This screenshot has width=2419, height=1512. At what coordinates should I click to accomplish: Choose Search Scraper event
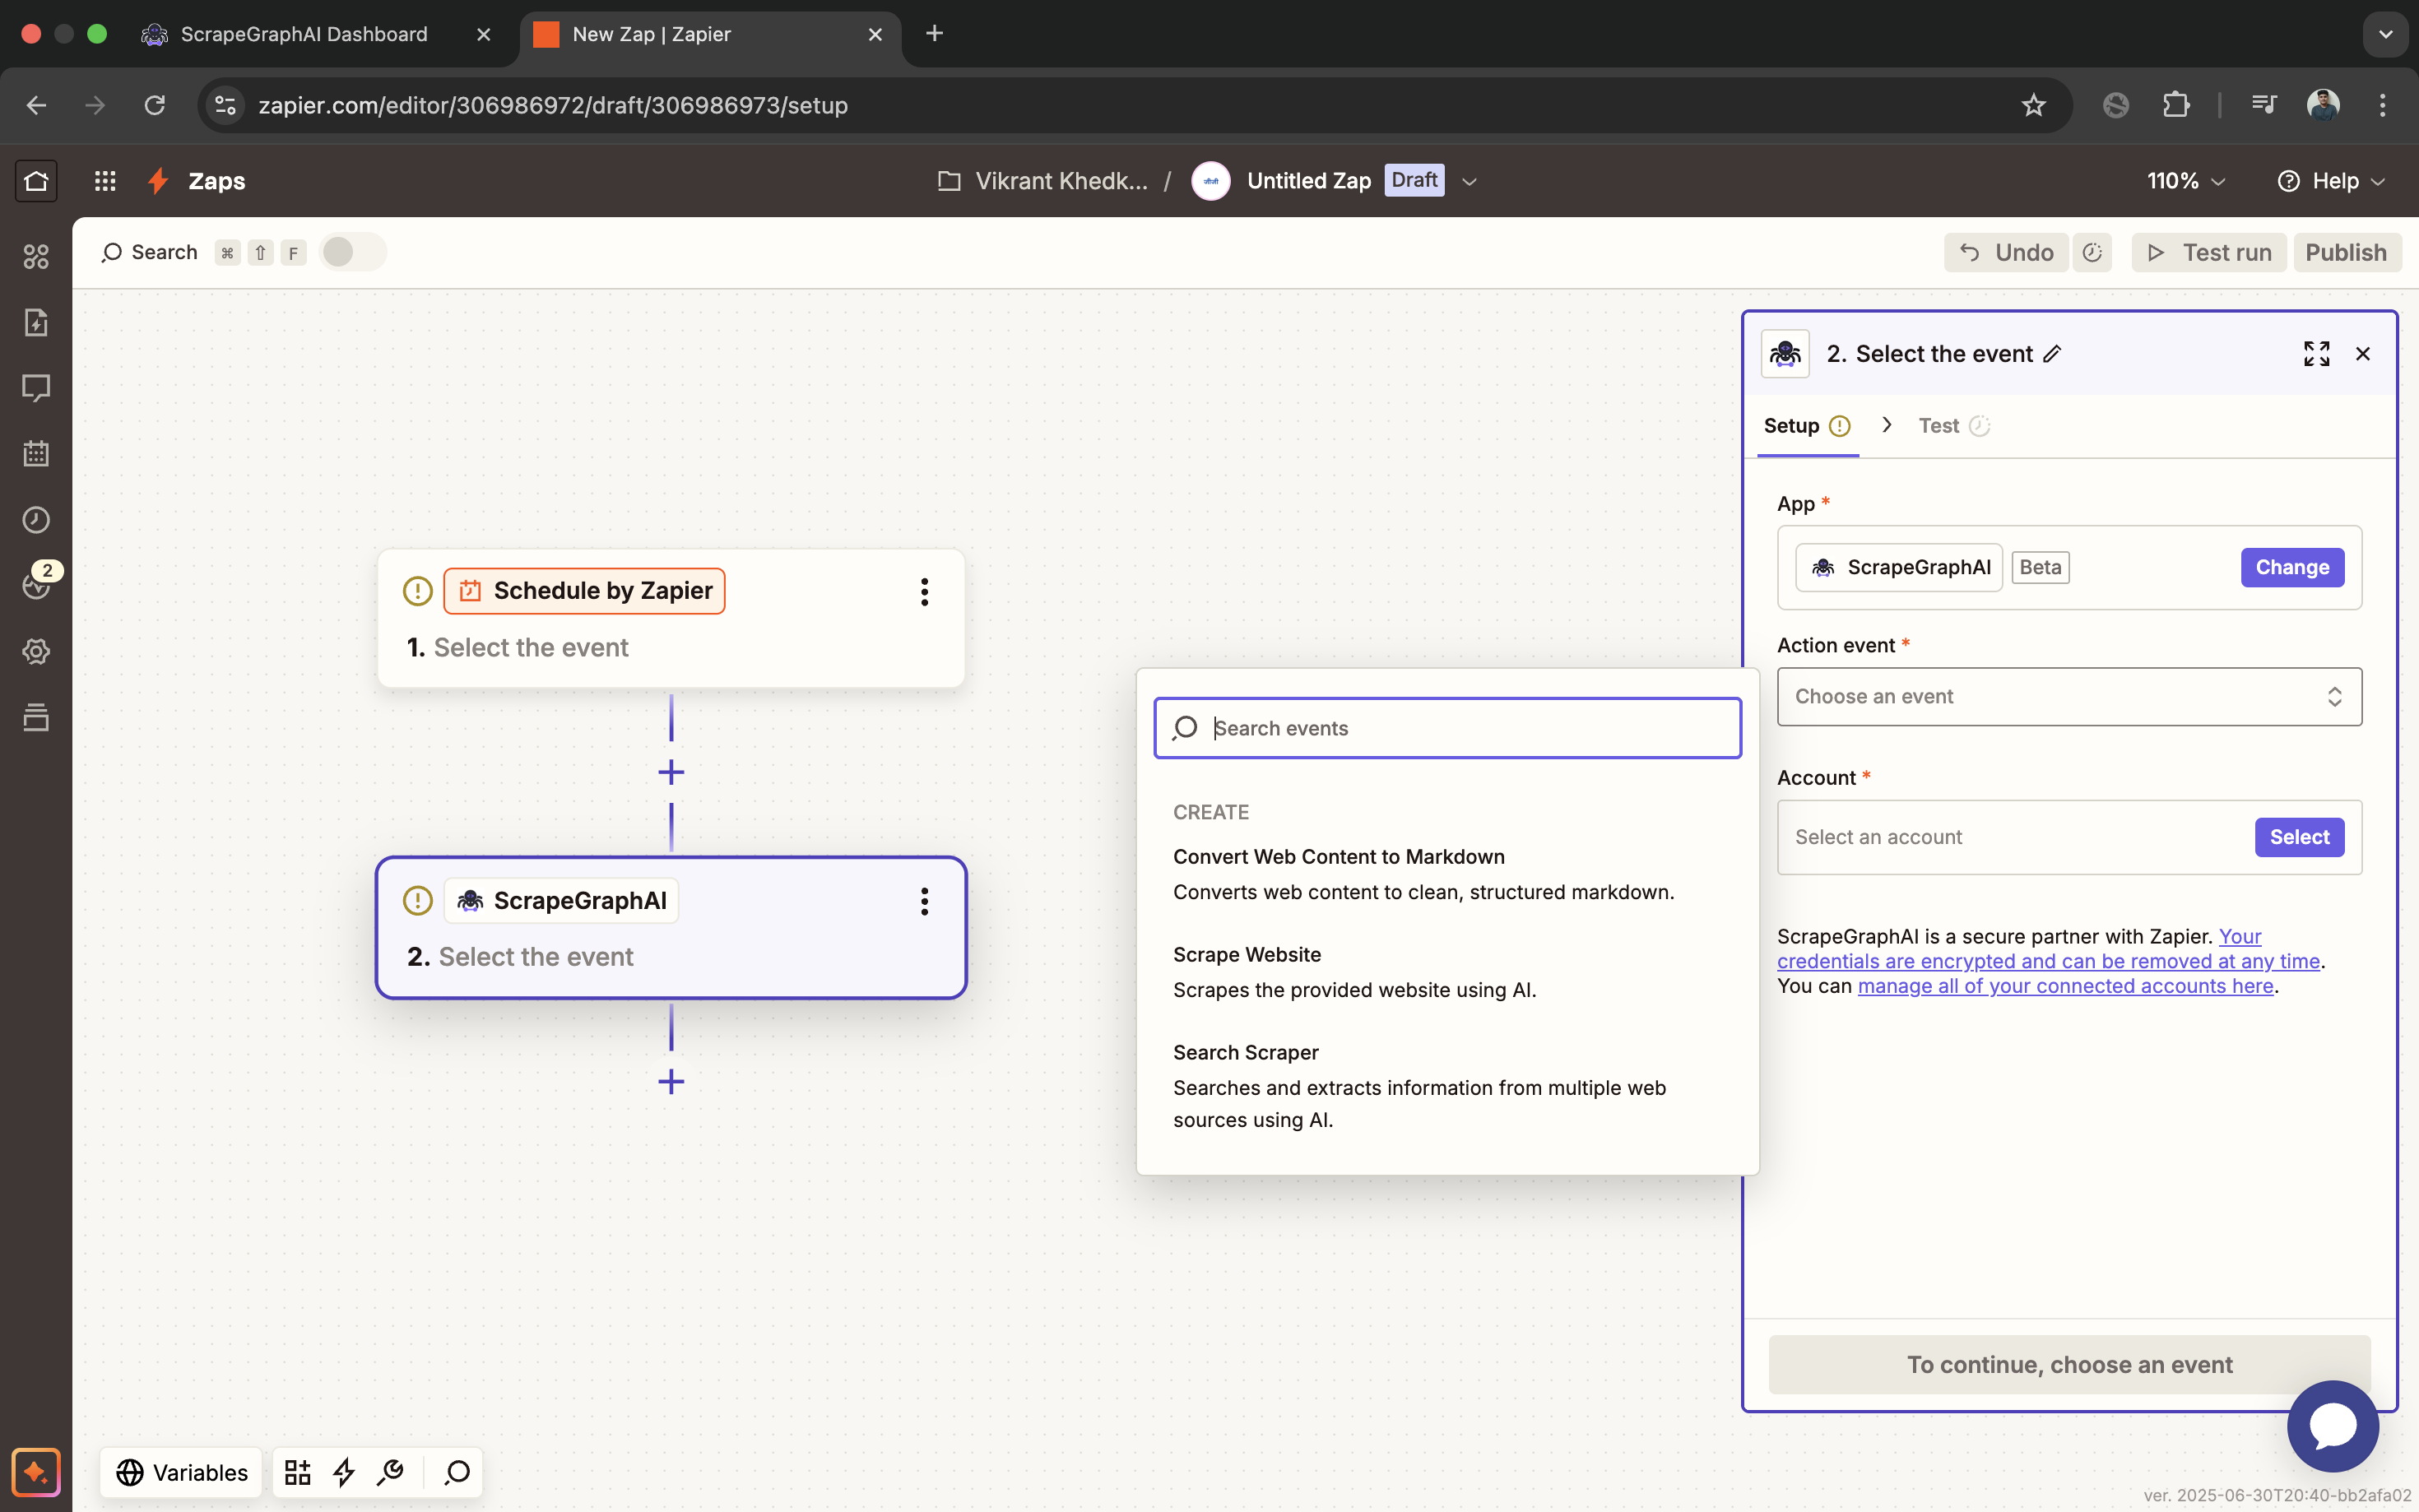click(1447, 1086)
